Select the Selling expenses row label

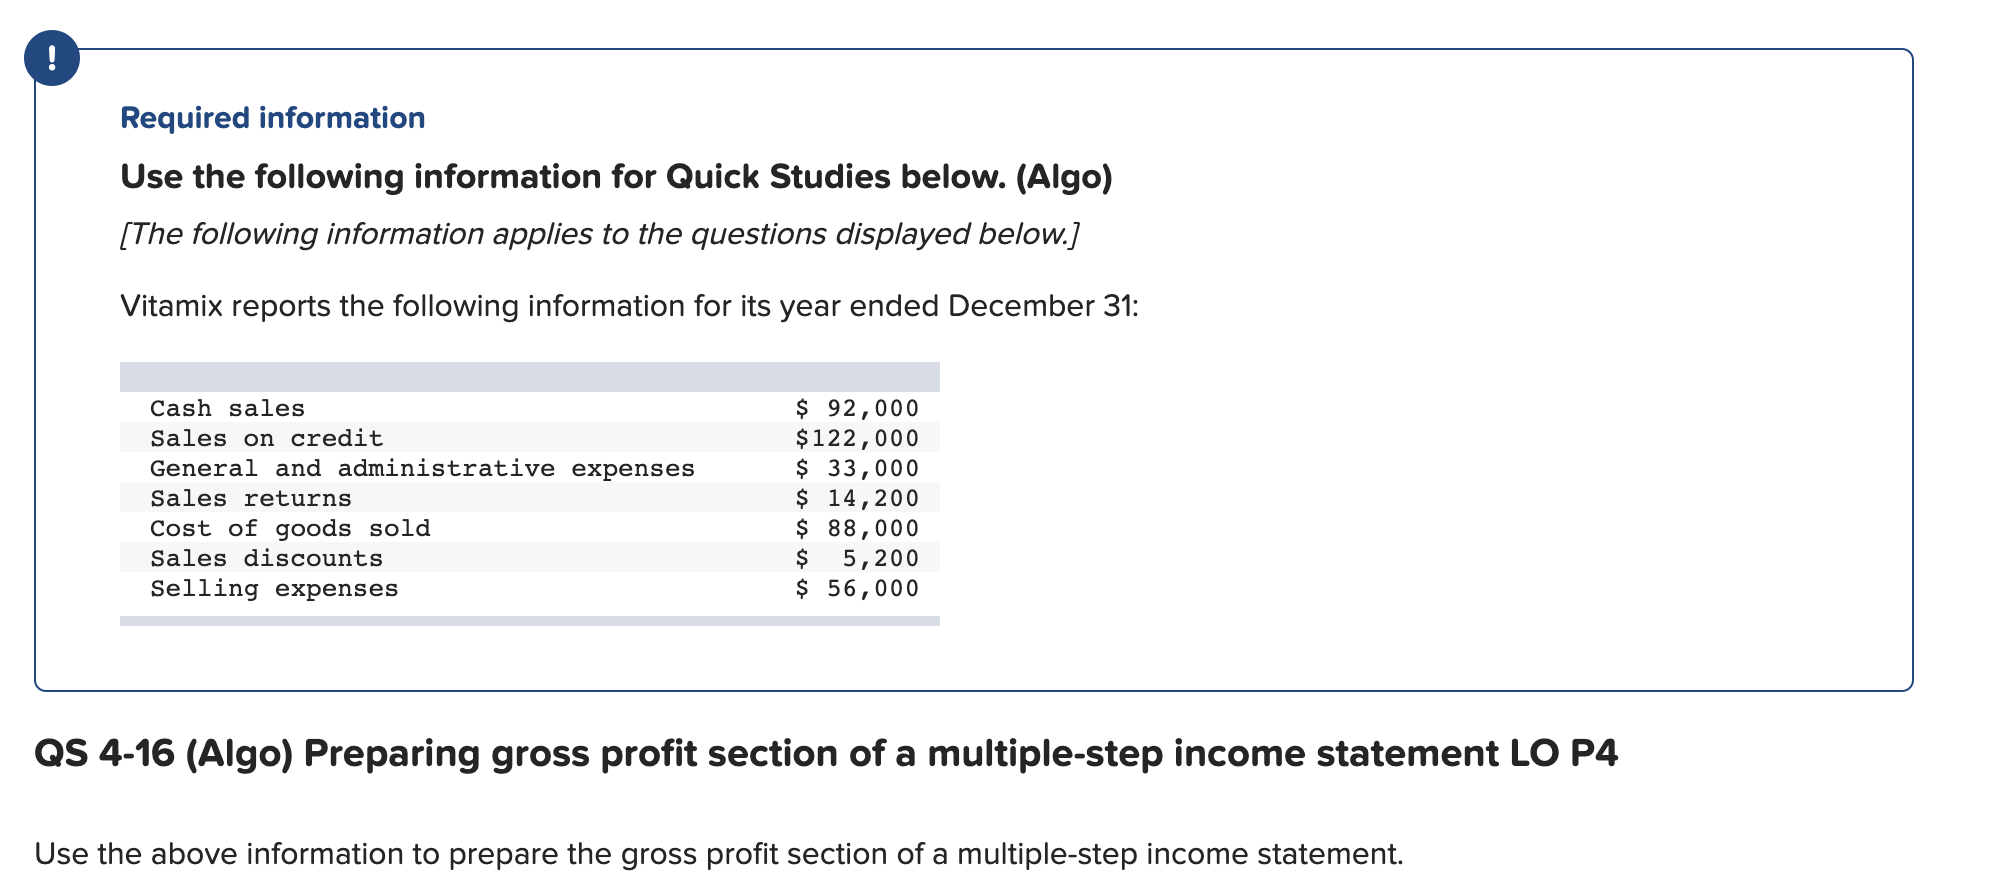pos(274,588)
